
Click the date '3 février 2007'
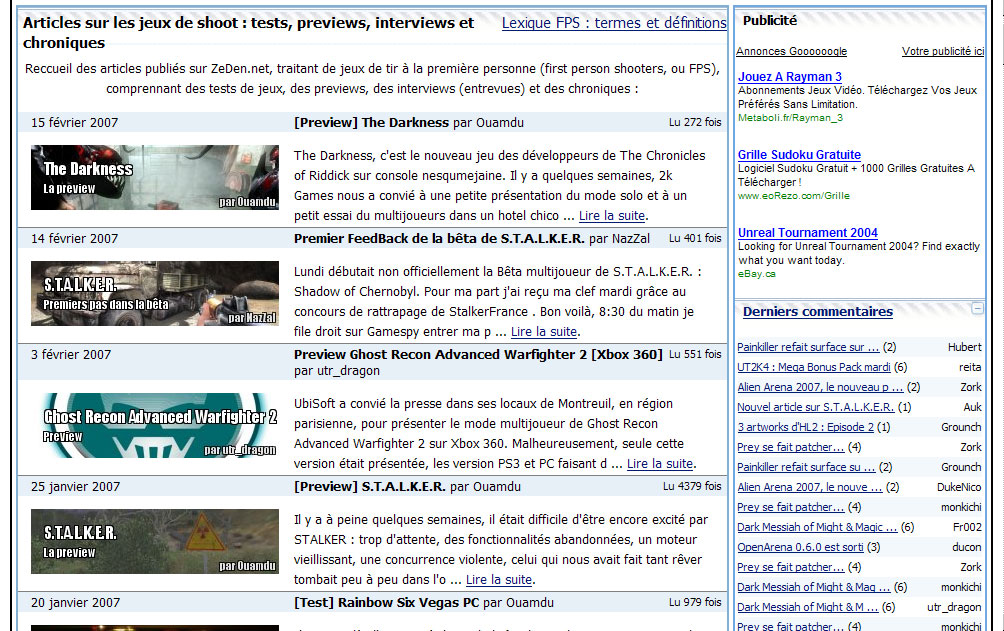tap(70, 354)
